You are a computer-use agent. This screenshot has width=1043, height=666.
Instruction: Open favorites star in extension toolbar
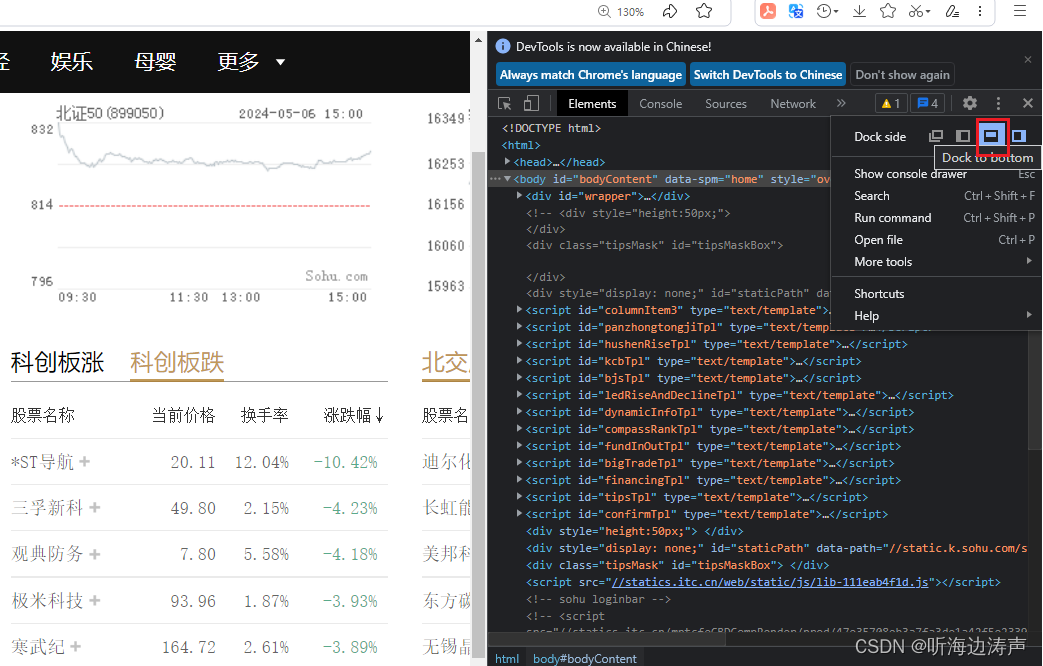click(x=887, y=11)
